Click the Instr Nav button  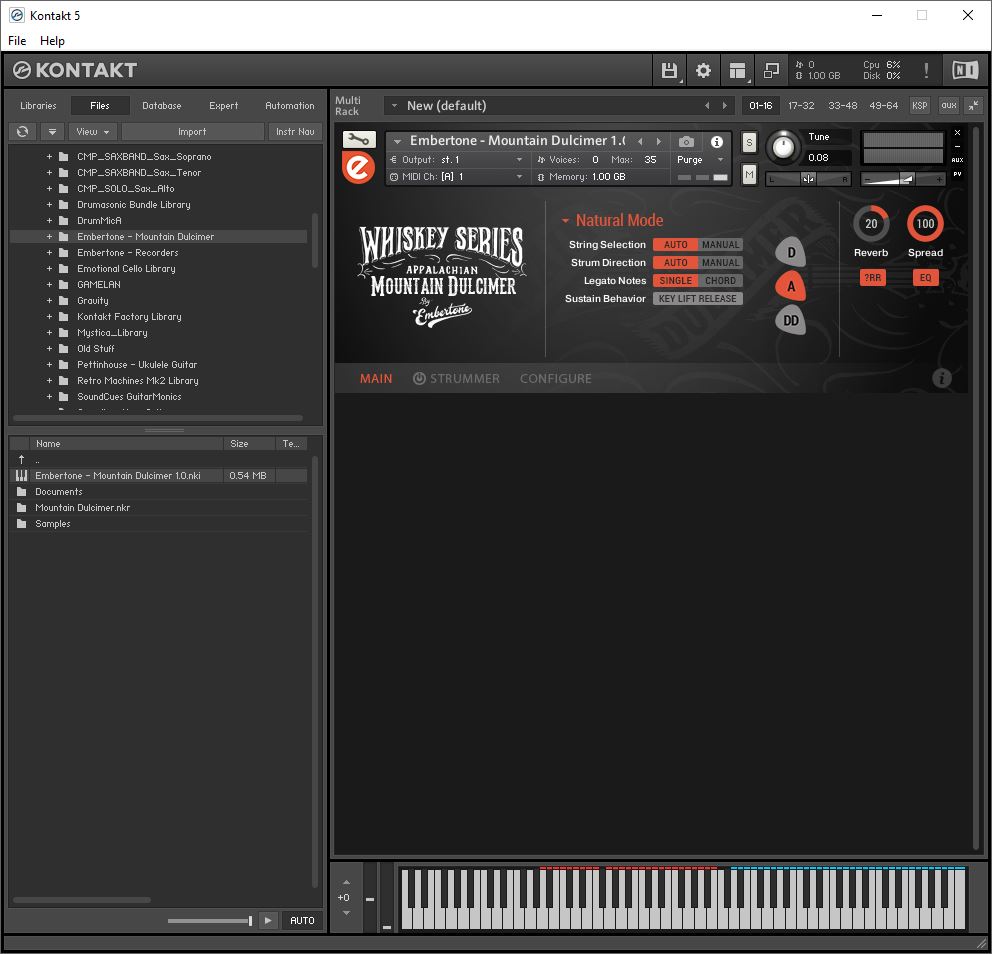coord(295,132)
